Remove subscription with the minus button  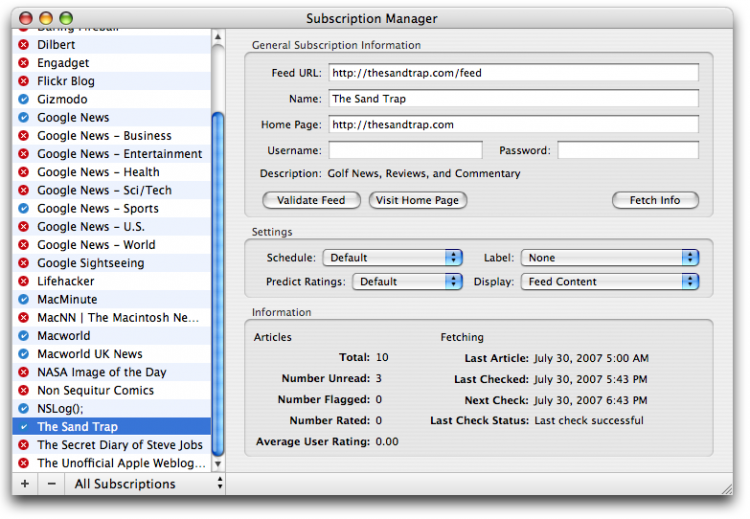click(51, 484)
